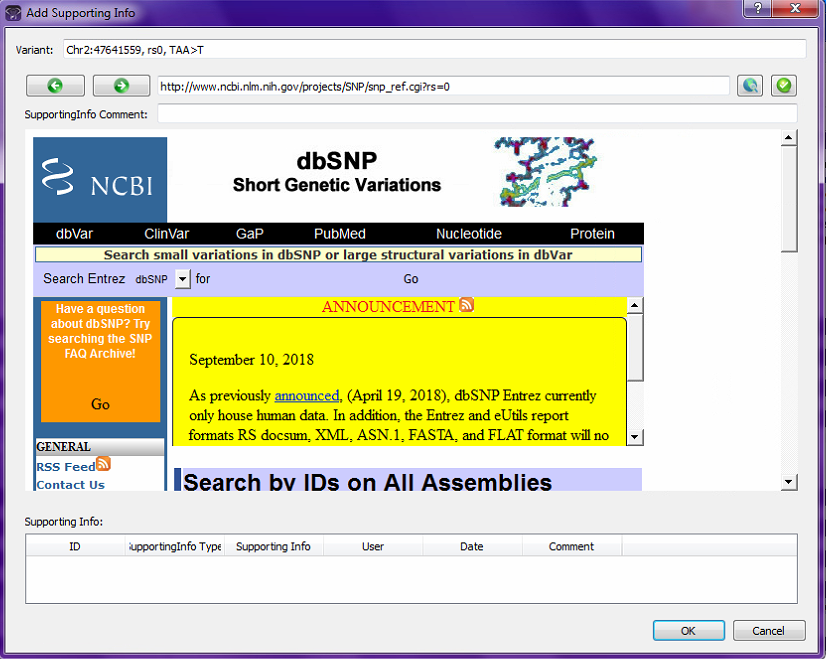
Task: Click Go next to the Entrez search
Action: coord(411,279)
